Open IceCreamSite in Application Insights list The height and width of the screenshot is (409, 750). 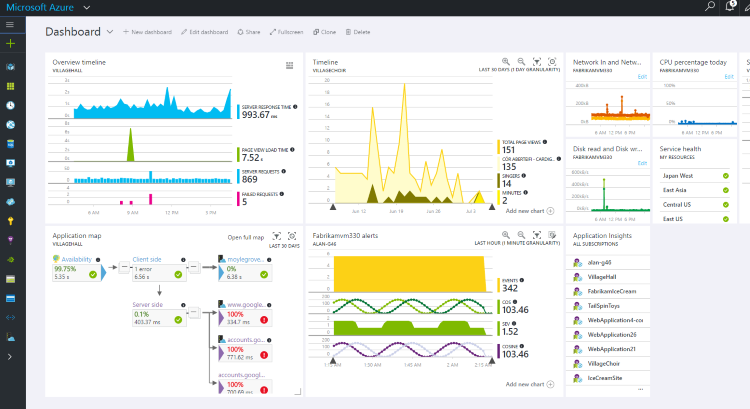click(610, 378)
